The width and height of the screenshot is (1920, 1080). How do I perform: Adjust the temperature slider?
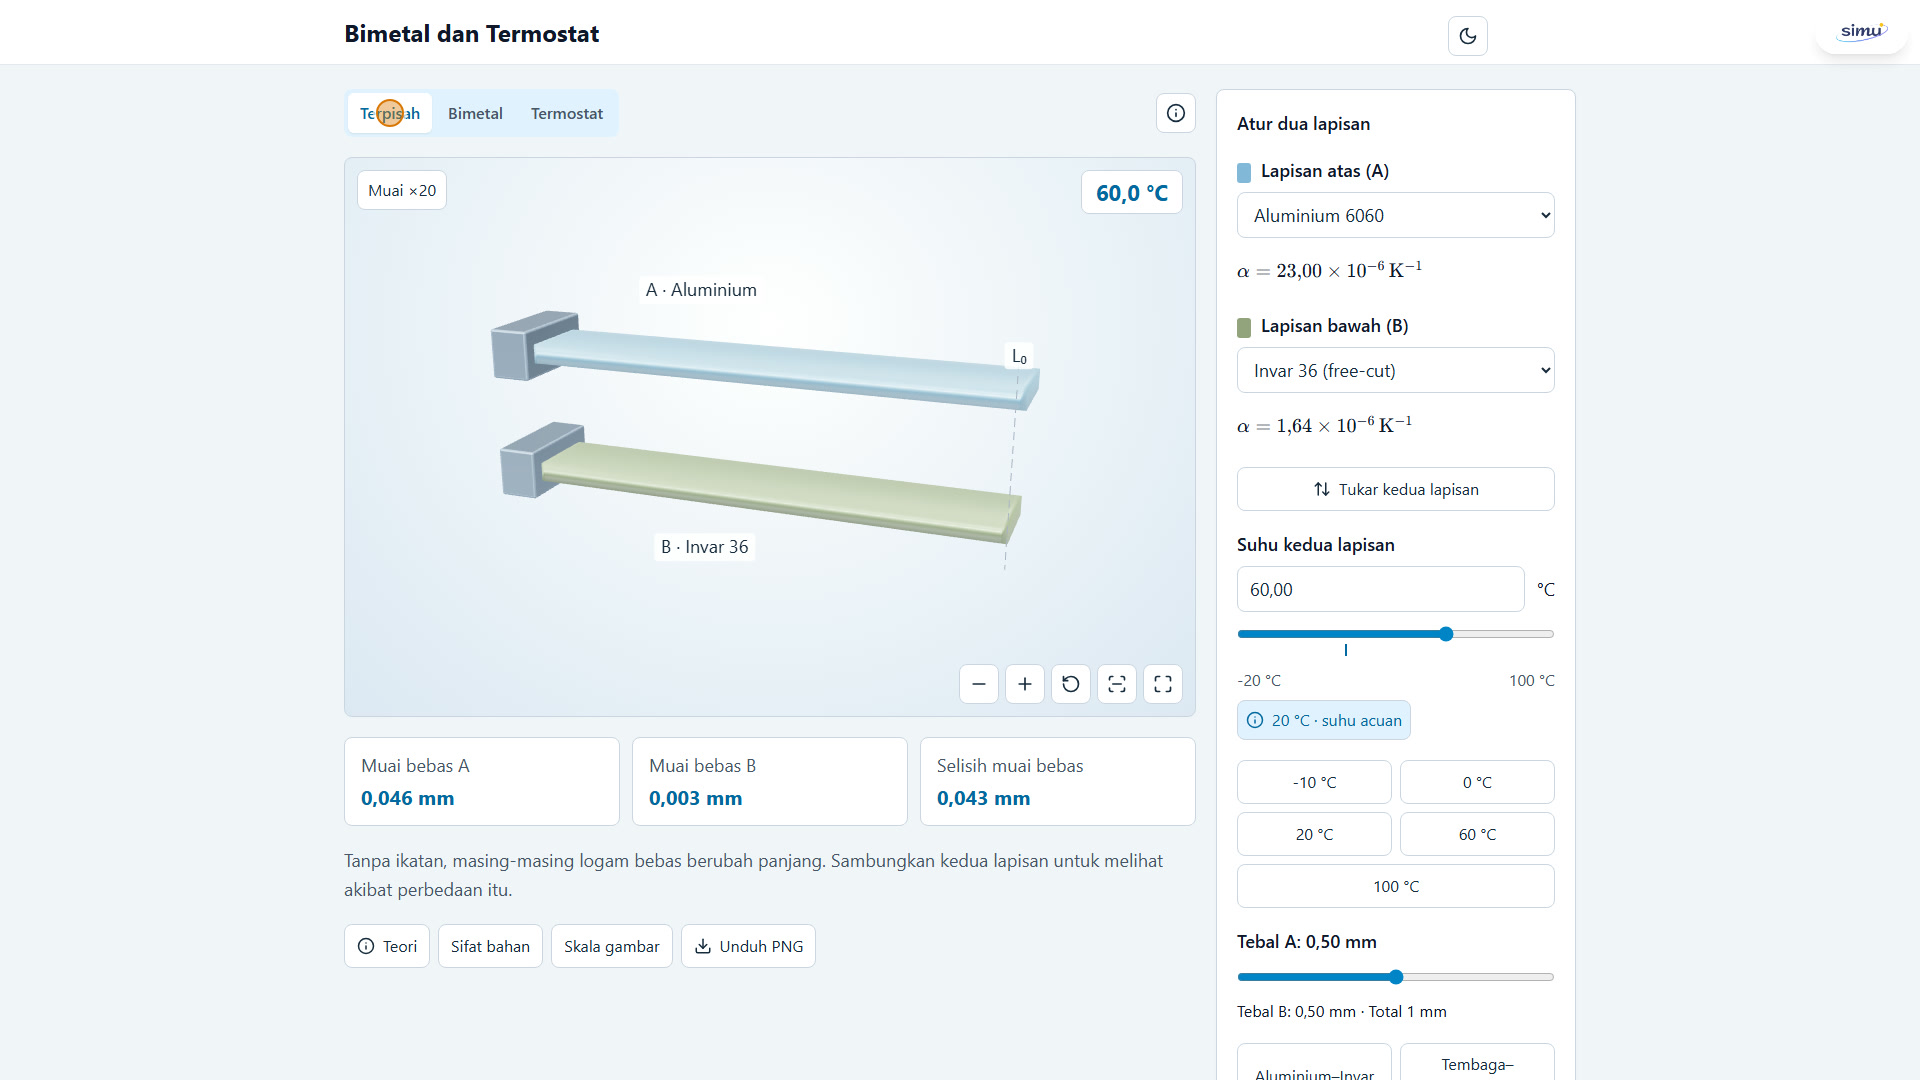click(1396, 634)
